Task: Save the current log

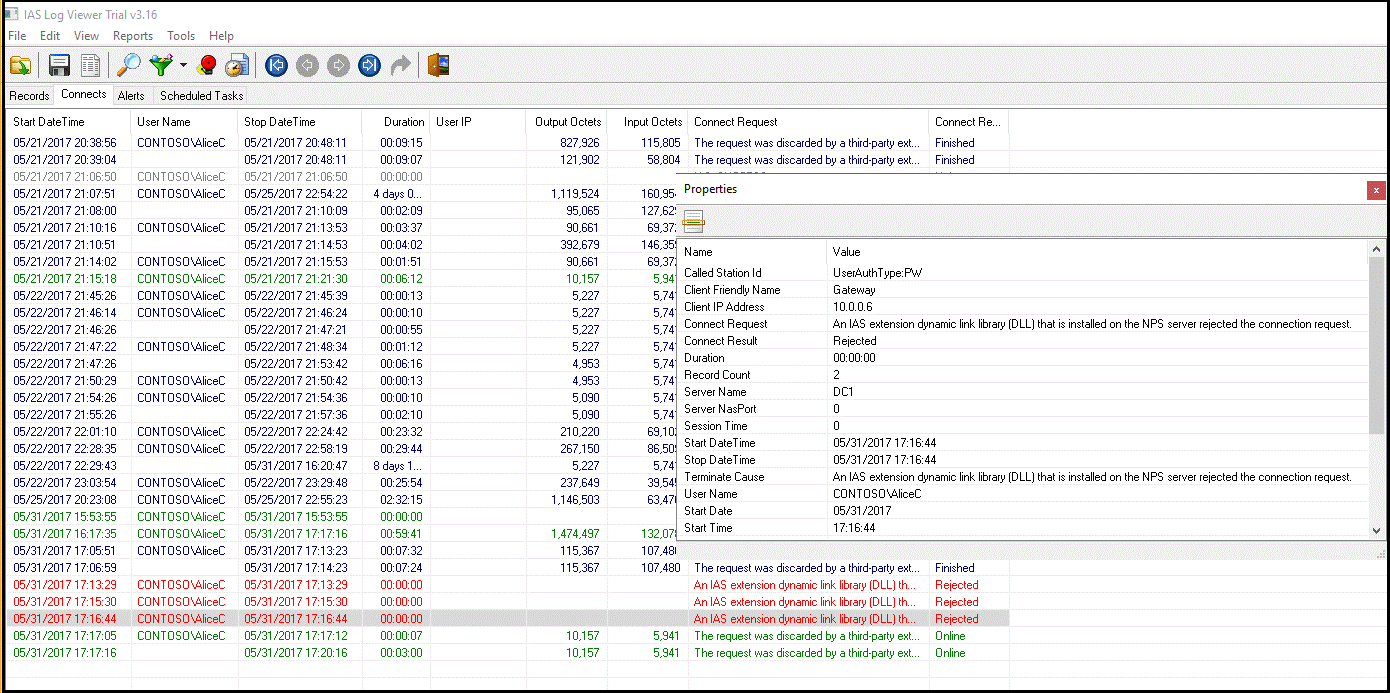Action: click(x=58, y=64)
